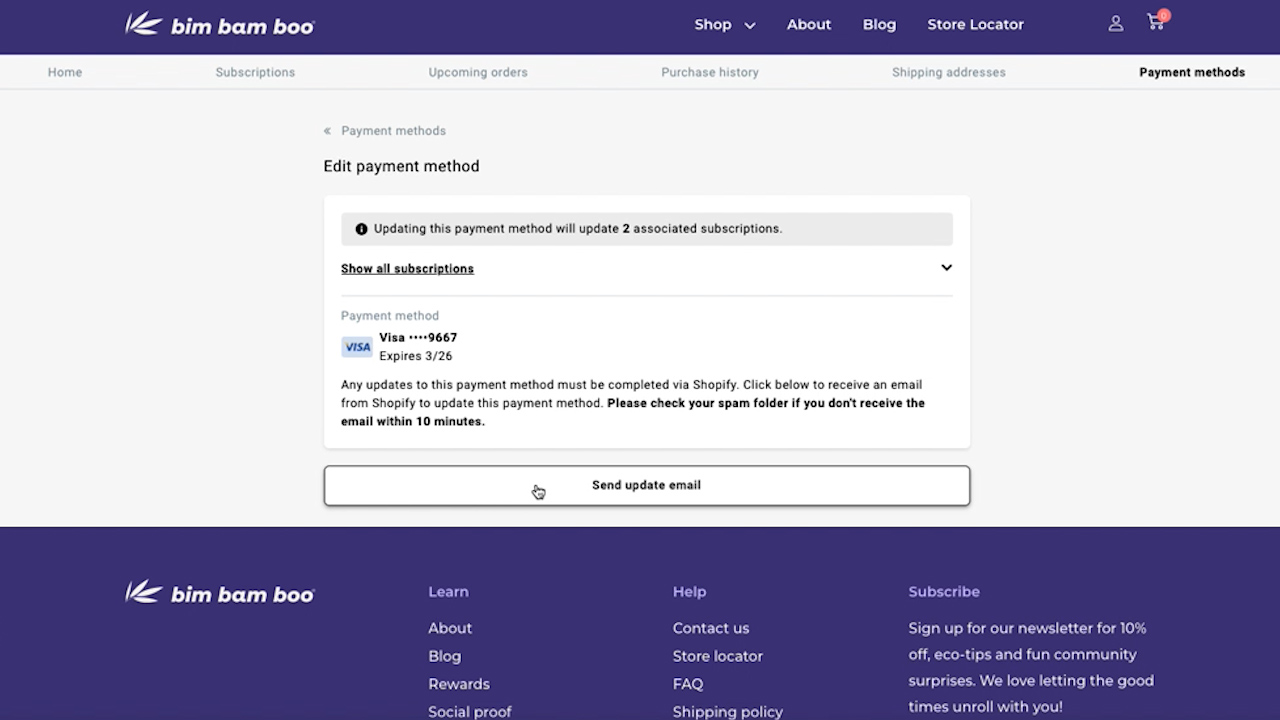Expand the Shop dropdown menu
The image size is (1280, 720).
point(725,25)
